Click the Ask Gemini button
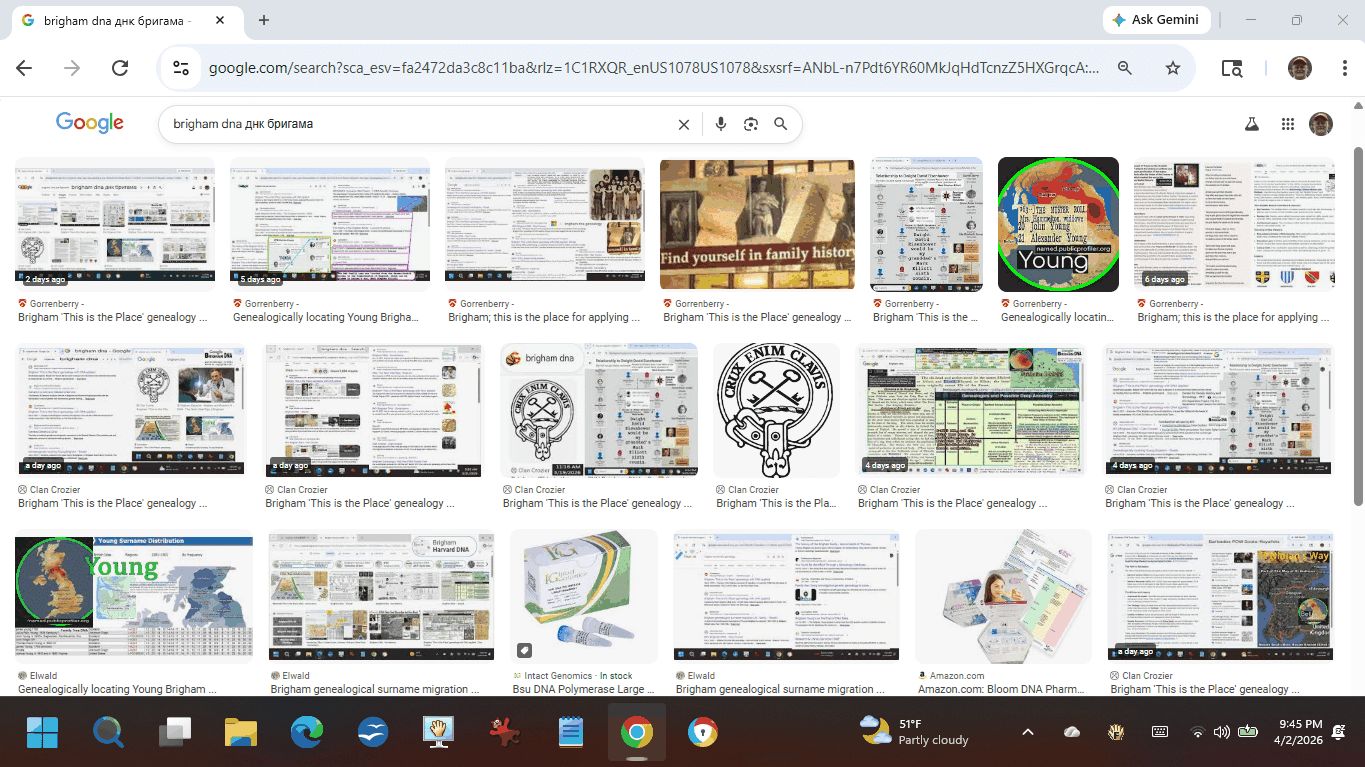 coord(1157,20)
